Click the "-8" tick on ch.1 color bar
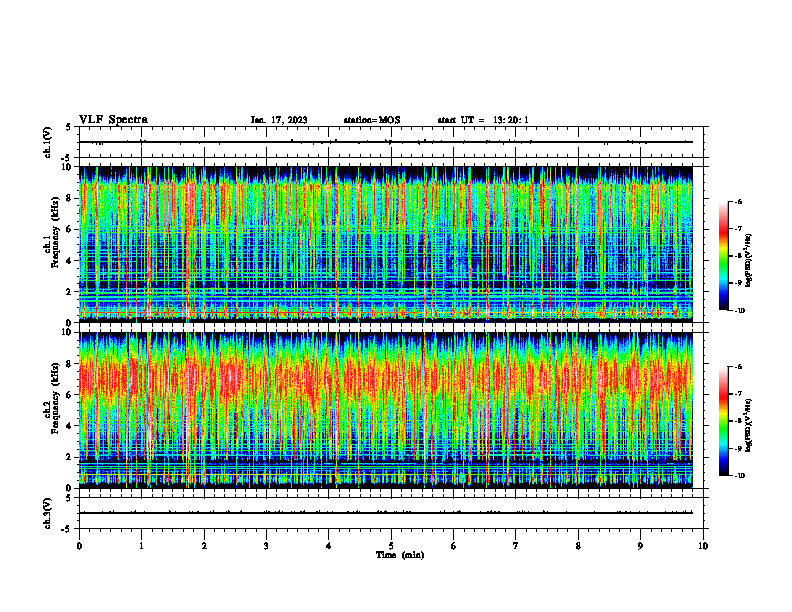792x612 pixels. coord(738,256)
